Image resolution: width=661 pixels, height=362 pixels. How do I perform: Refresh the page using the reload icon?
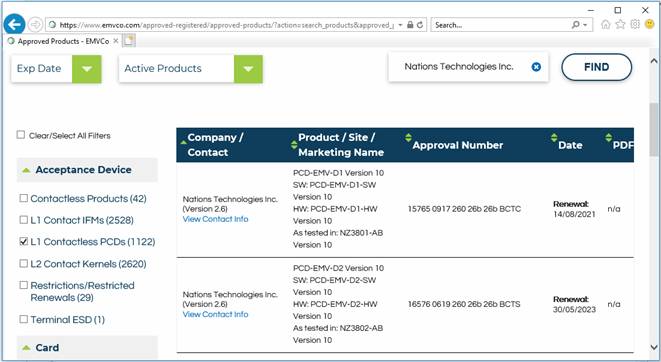click(x=420, y=25)
